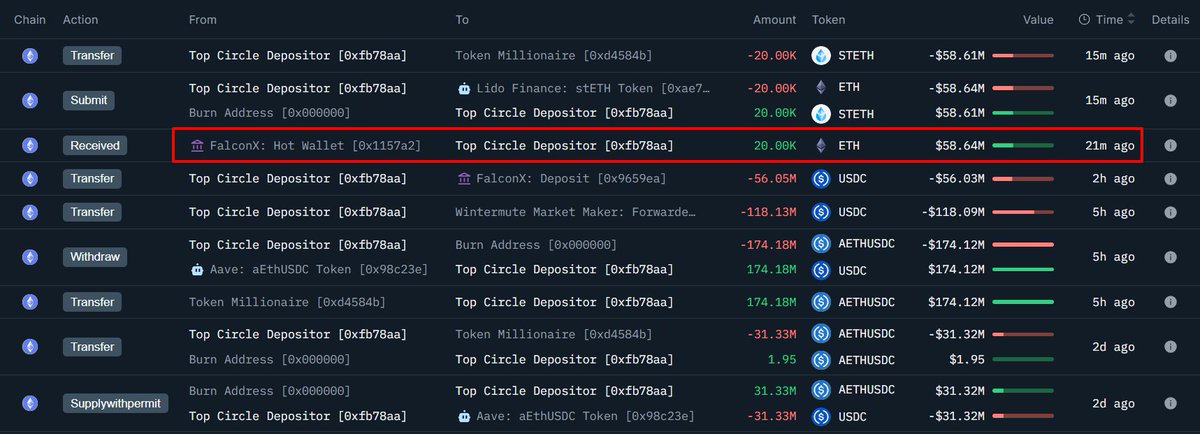Open details icon for the Withdraw row

coord(1170,257)
